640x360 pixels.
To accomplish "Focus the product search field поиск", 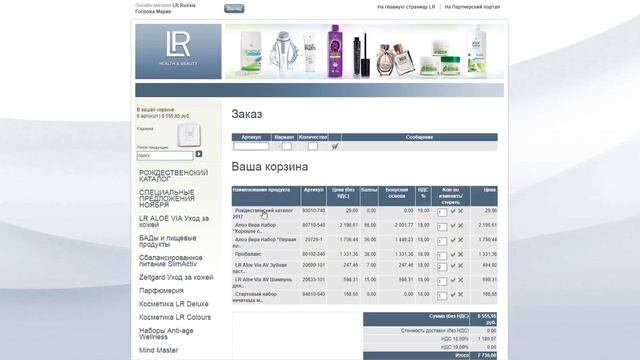I will [165, 156].
